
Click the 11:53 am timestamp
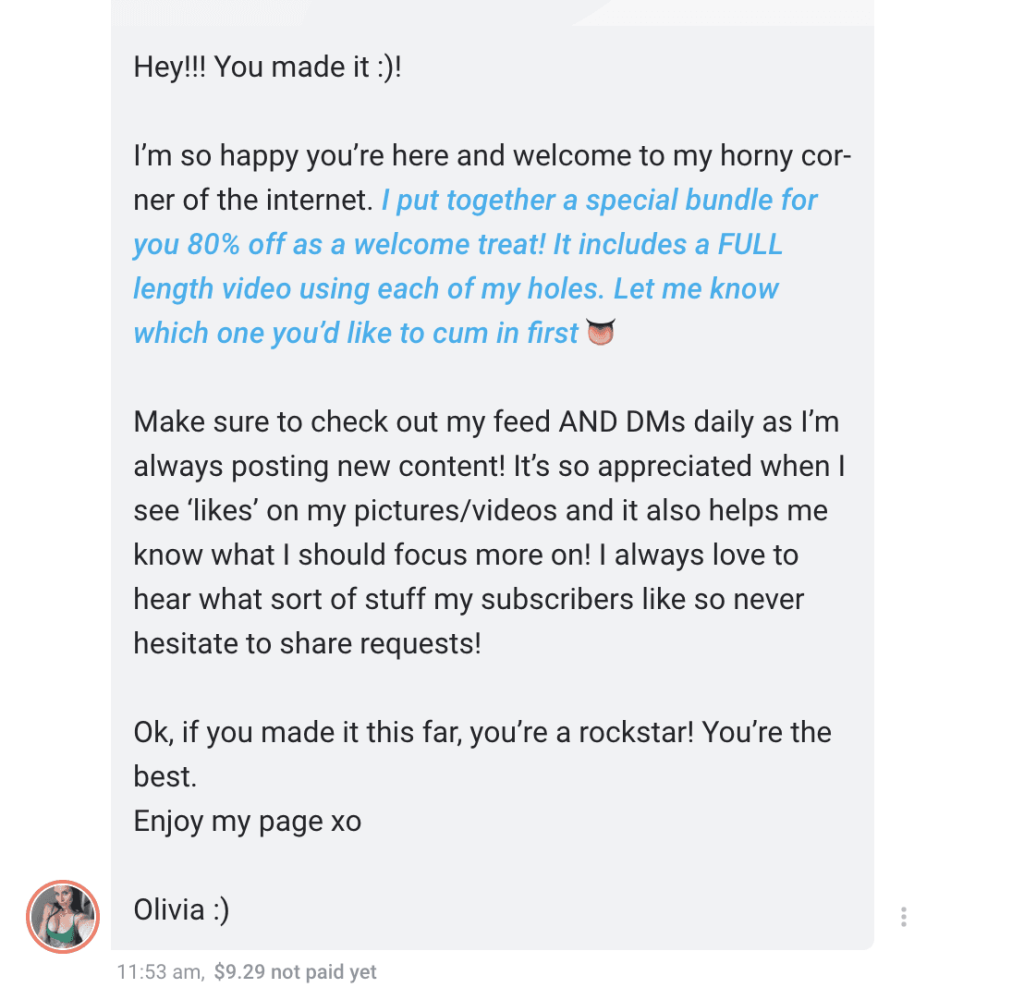[160, 971]
